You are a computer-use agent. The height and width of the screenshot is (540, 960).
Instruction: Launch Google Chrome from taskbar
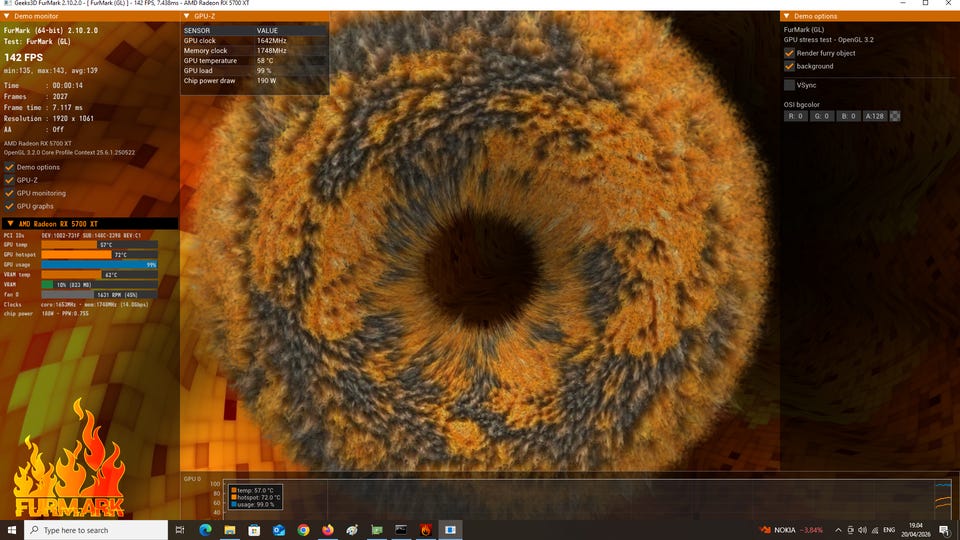[303, 530]
